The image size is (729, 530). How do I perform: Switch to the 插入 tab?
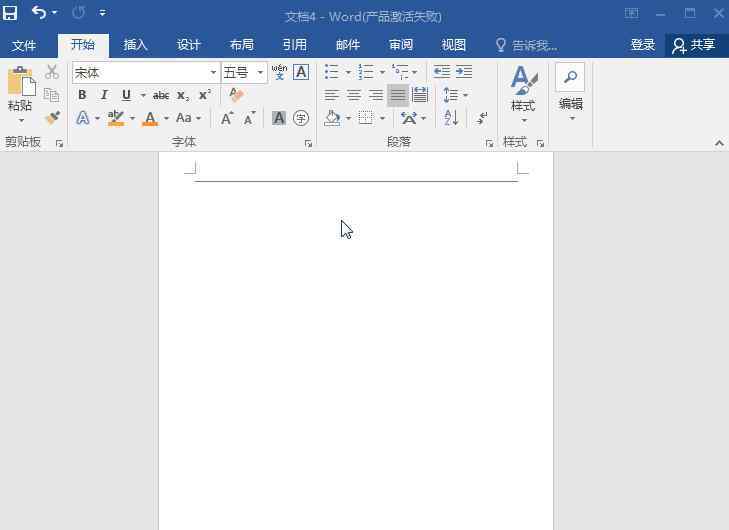[x=135, y=45]
